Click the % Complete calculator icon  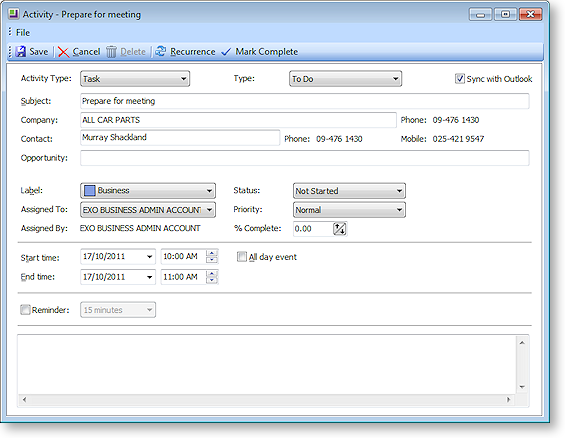[x=339, y=229]
